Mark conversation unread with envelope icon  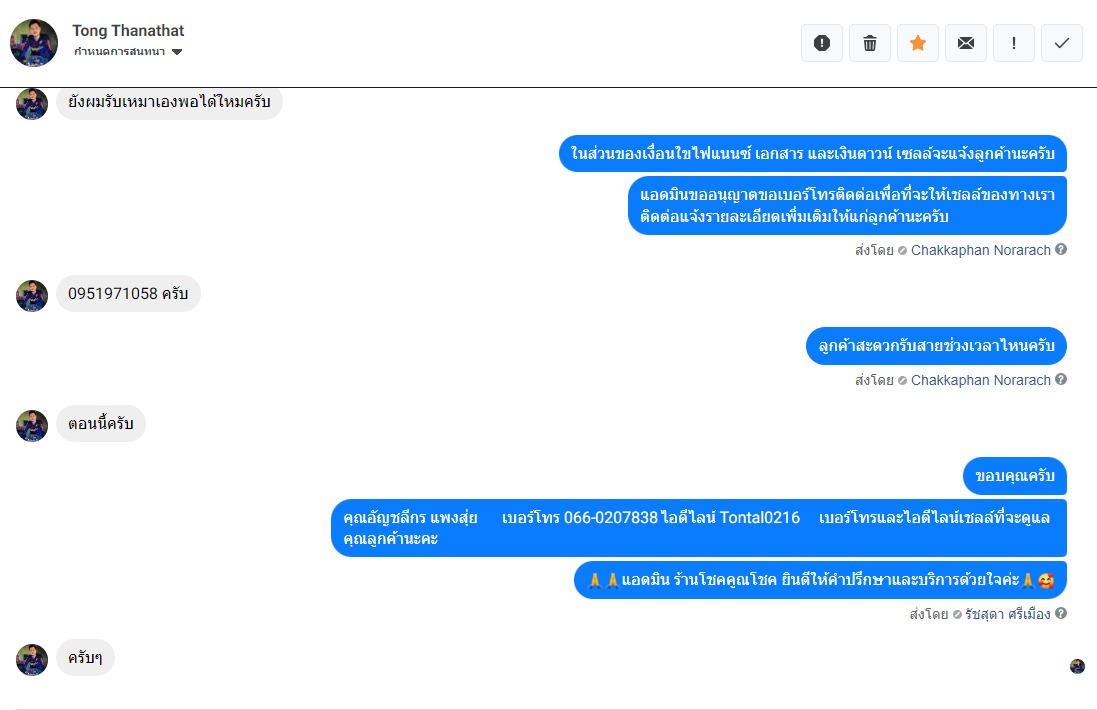pyautogui.click(x=966, y=43)
